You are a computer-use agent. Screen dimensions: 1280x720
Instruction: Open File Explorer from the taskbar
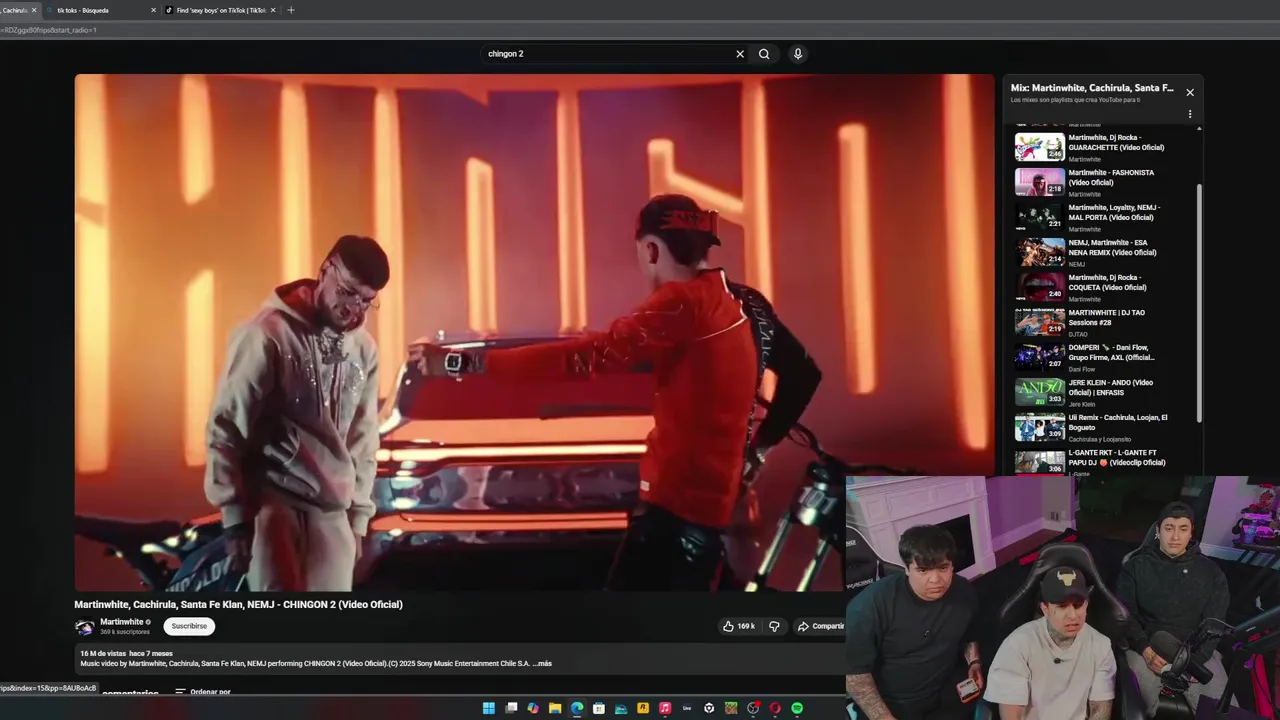pyautogui.click(x=555, y=708)
